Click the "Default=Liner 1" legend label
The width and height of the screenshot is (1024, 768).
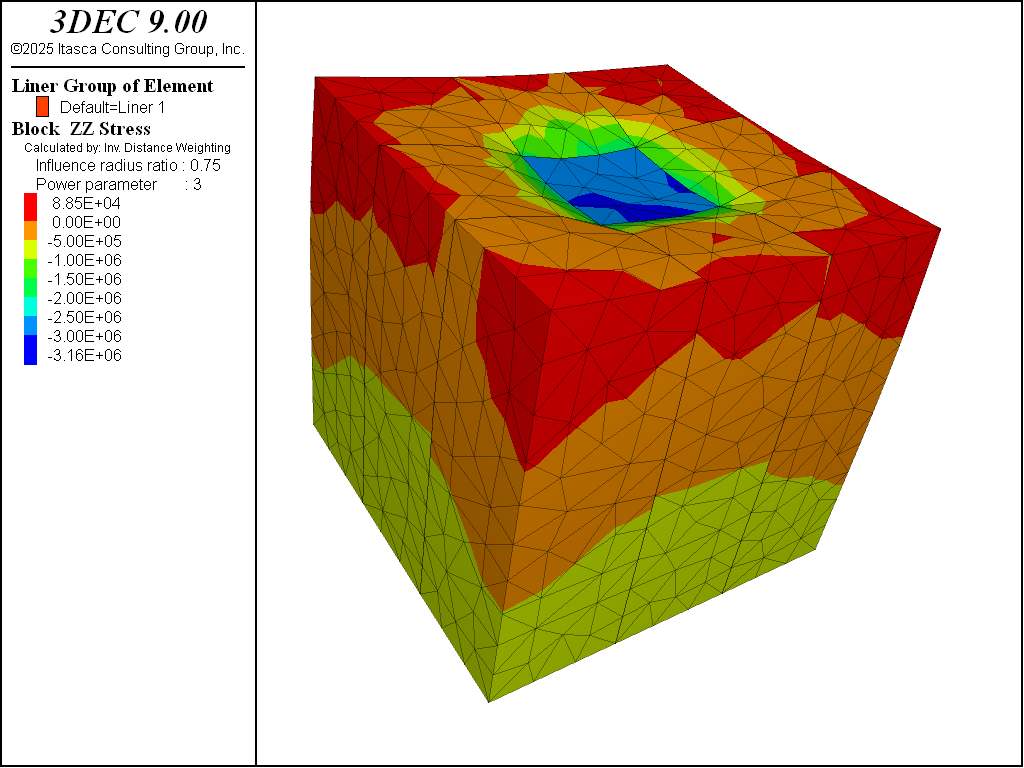point(112,107)
